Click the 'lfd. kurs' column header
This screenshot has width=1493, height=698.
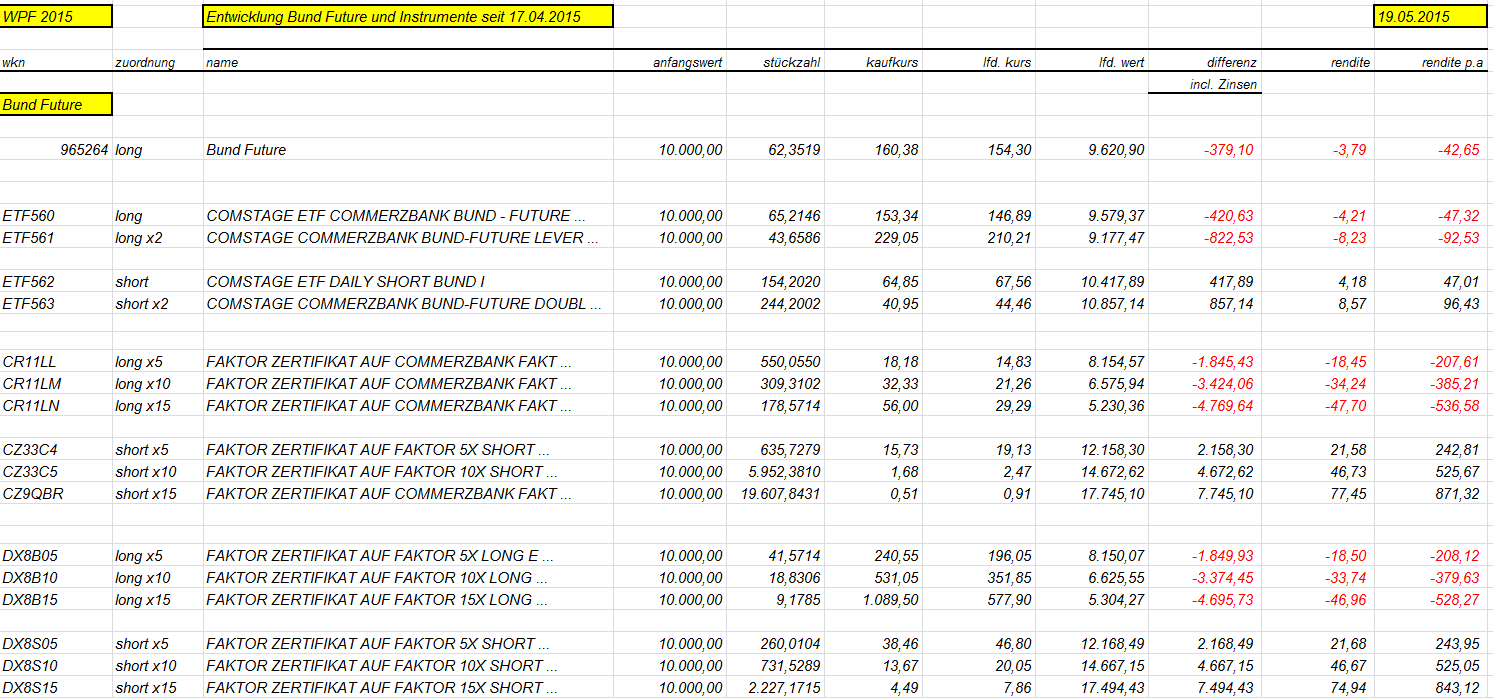click(x=1007, y=62)
